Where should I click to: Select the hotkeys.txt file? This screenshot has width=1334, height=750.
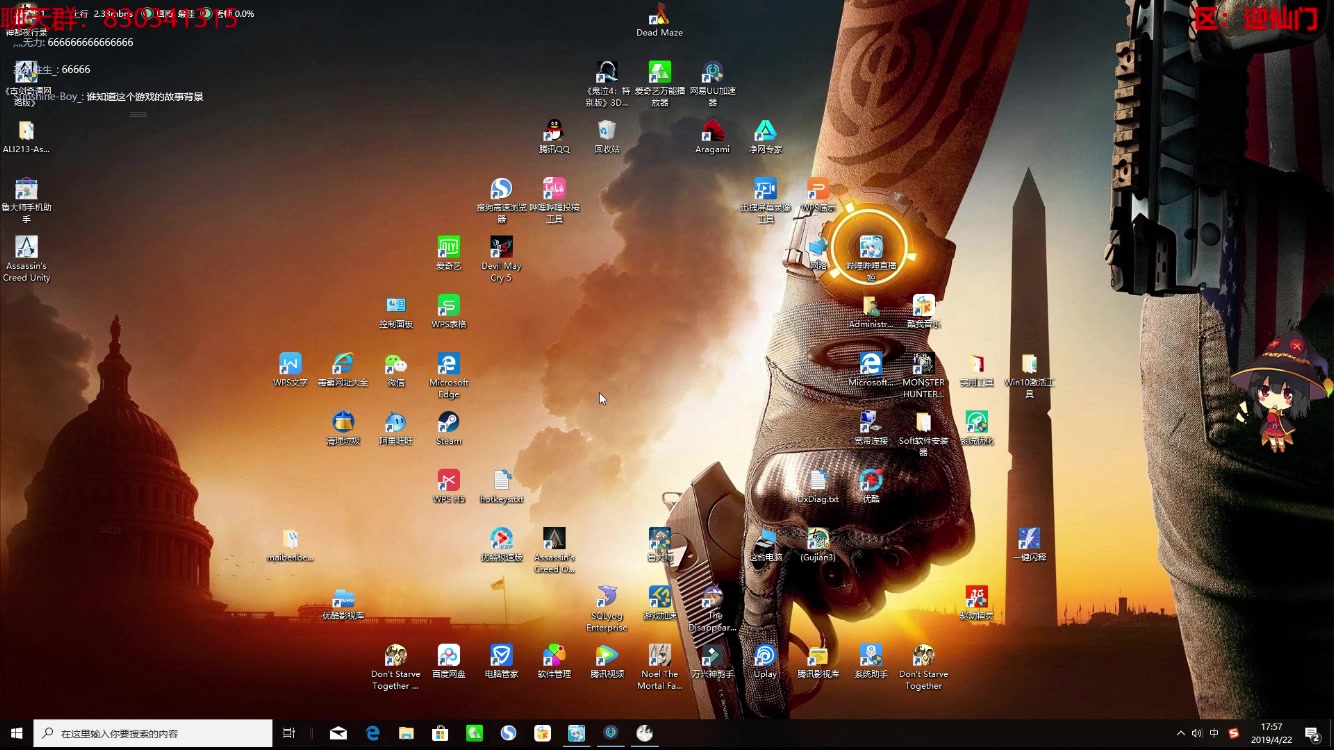pos(501,487)
